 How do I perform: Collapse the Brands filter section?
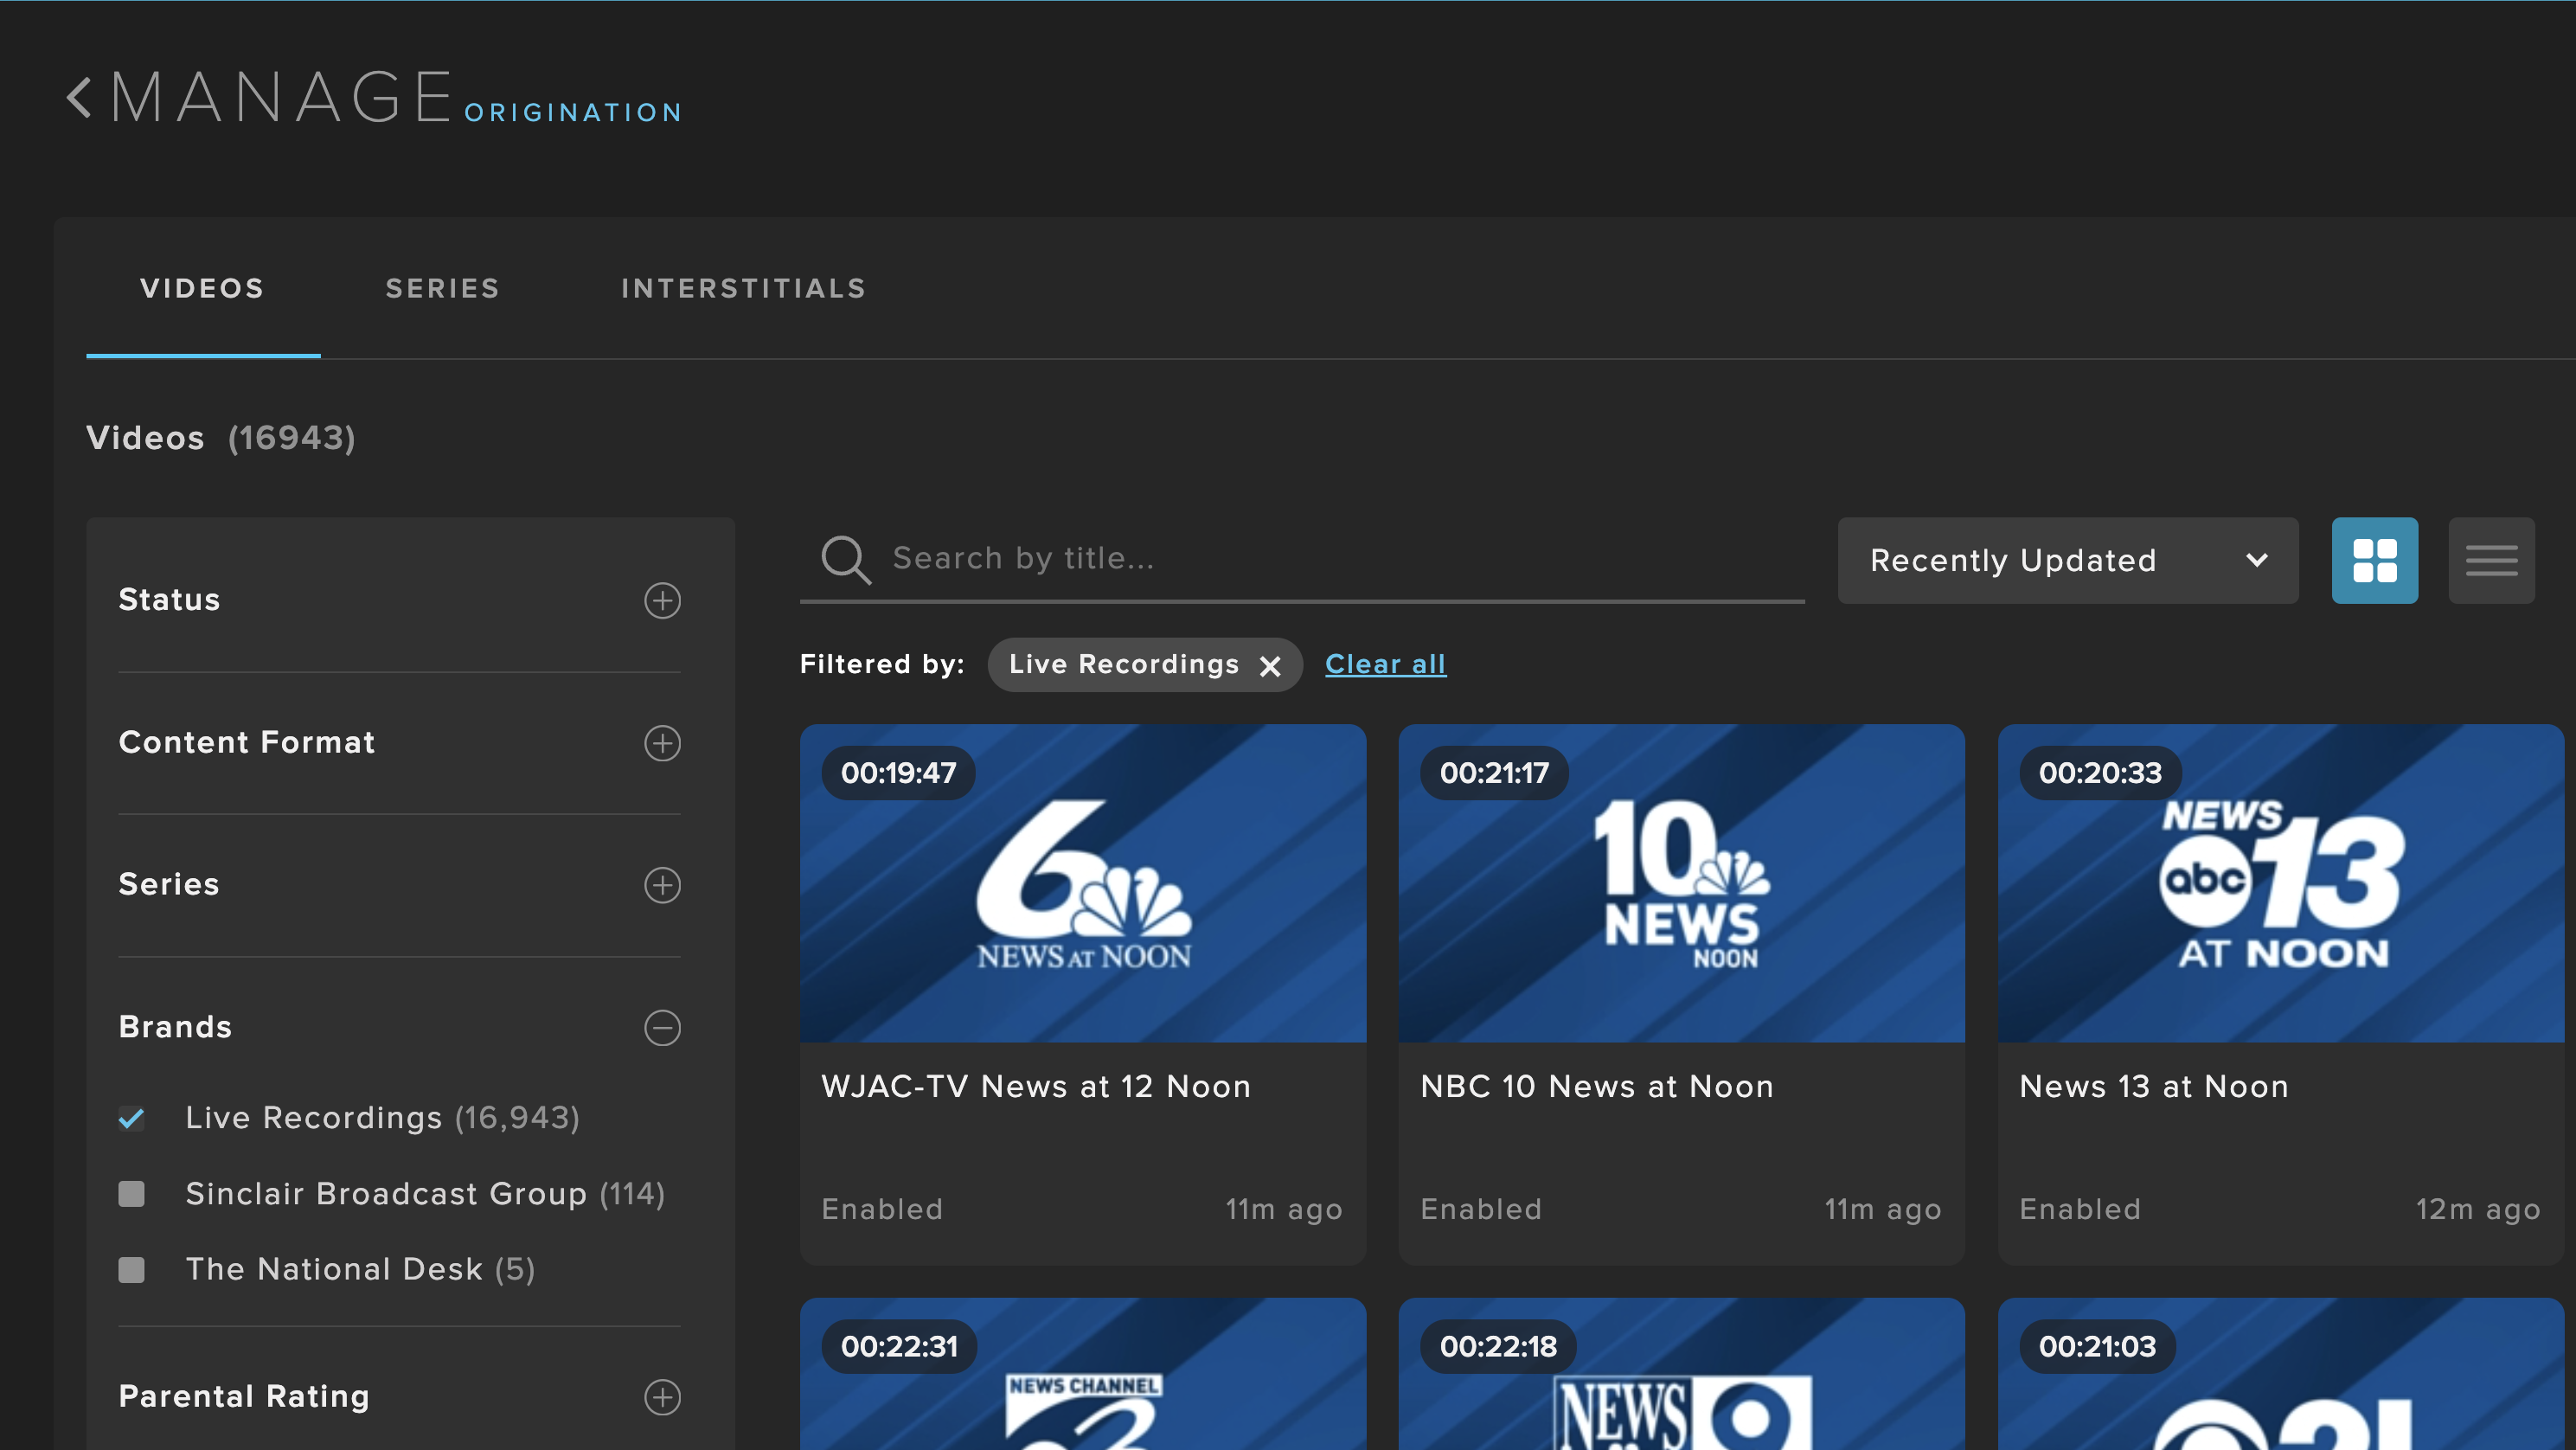pyautogui.click(x=662, y=1028)
